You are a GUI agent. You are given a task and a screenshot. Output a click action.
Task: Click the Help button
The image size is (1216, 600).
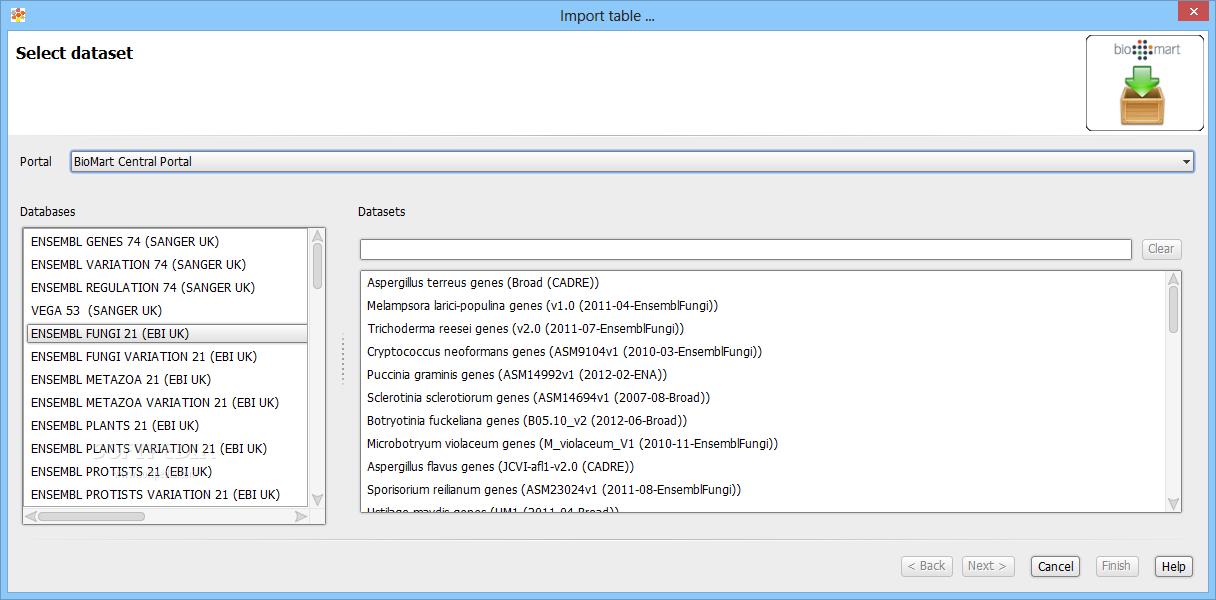click(1174, 566)
